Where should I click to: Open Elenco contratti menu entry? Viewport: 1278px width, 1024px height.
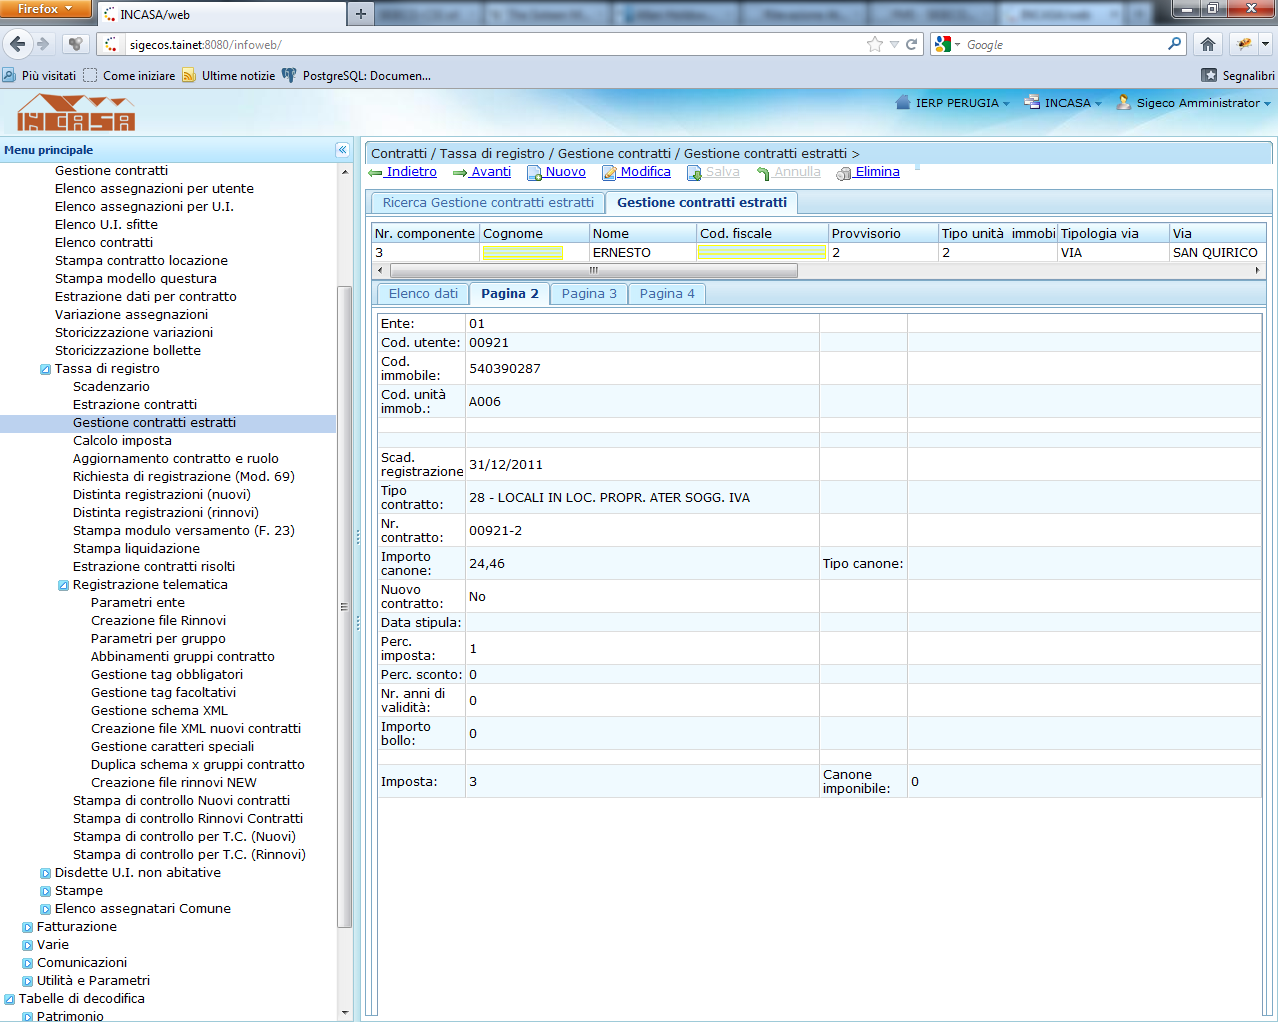104,243
